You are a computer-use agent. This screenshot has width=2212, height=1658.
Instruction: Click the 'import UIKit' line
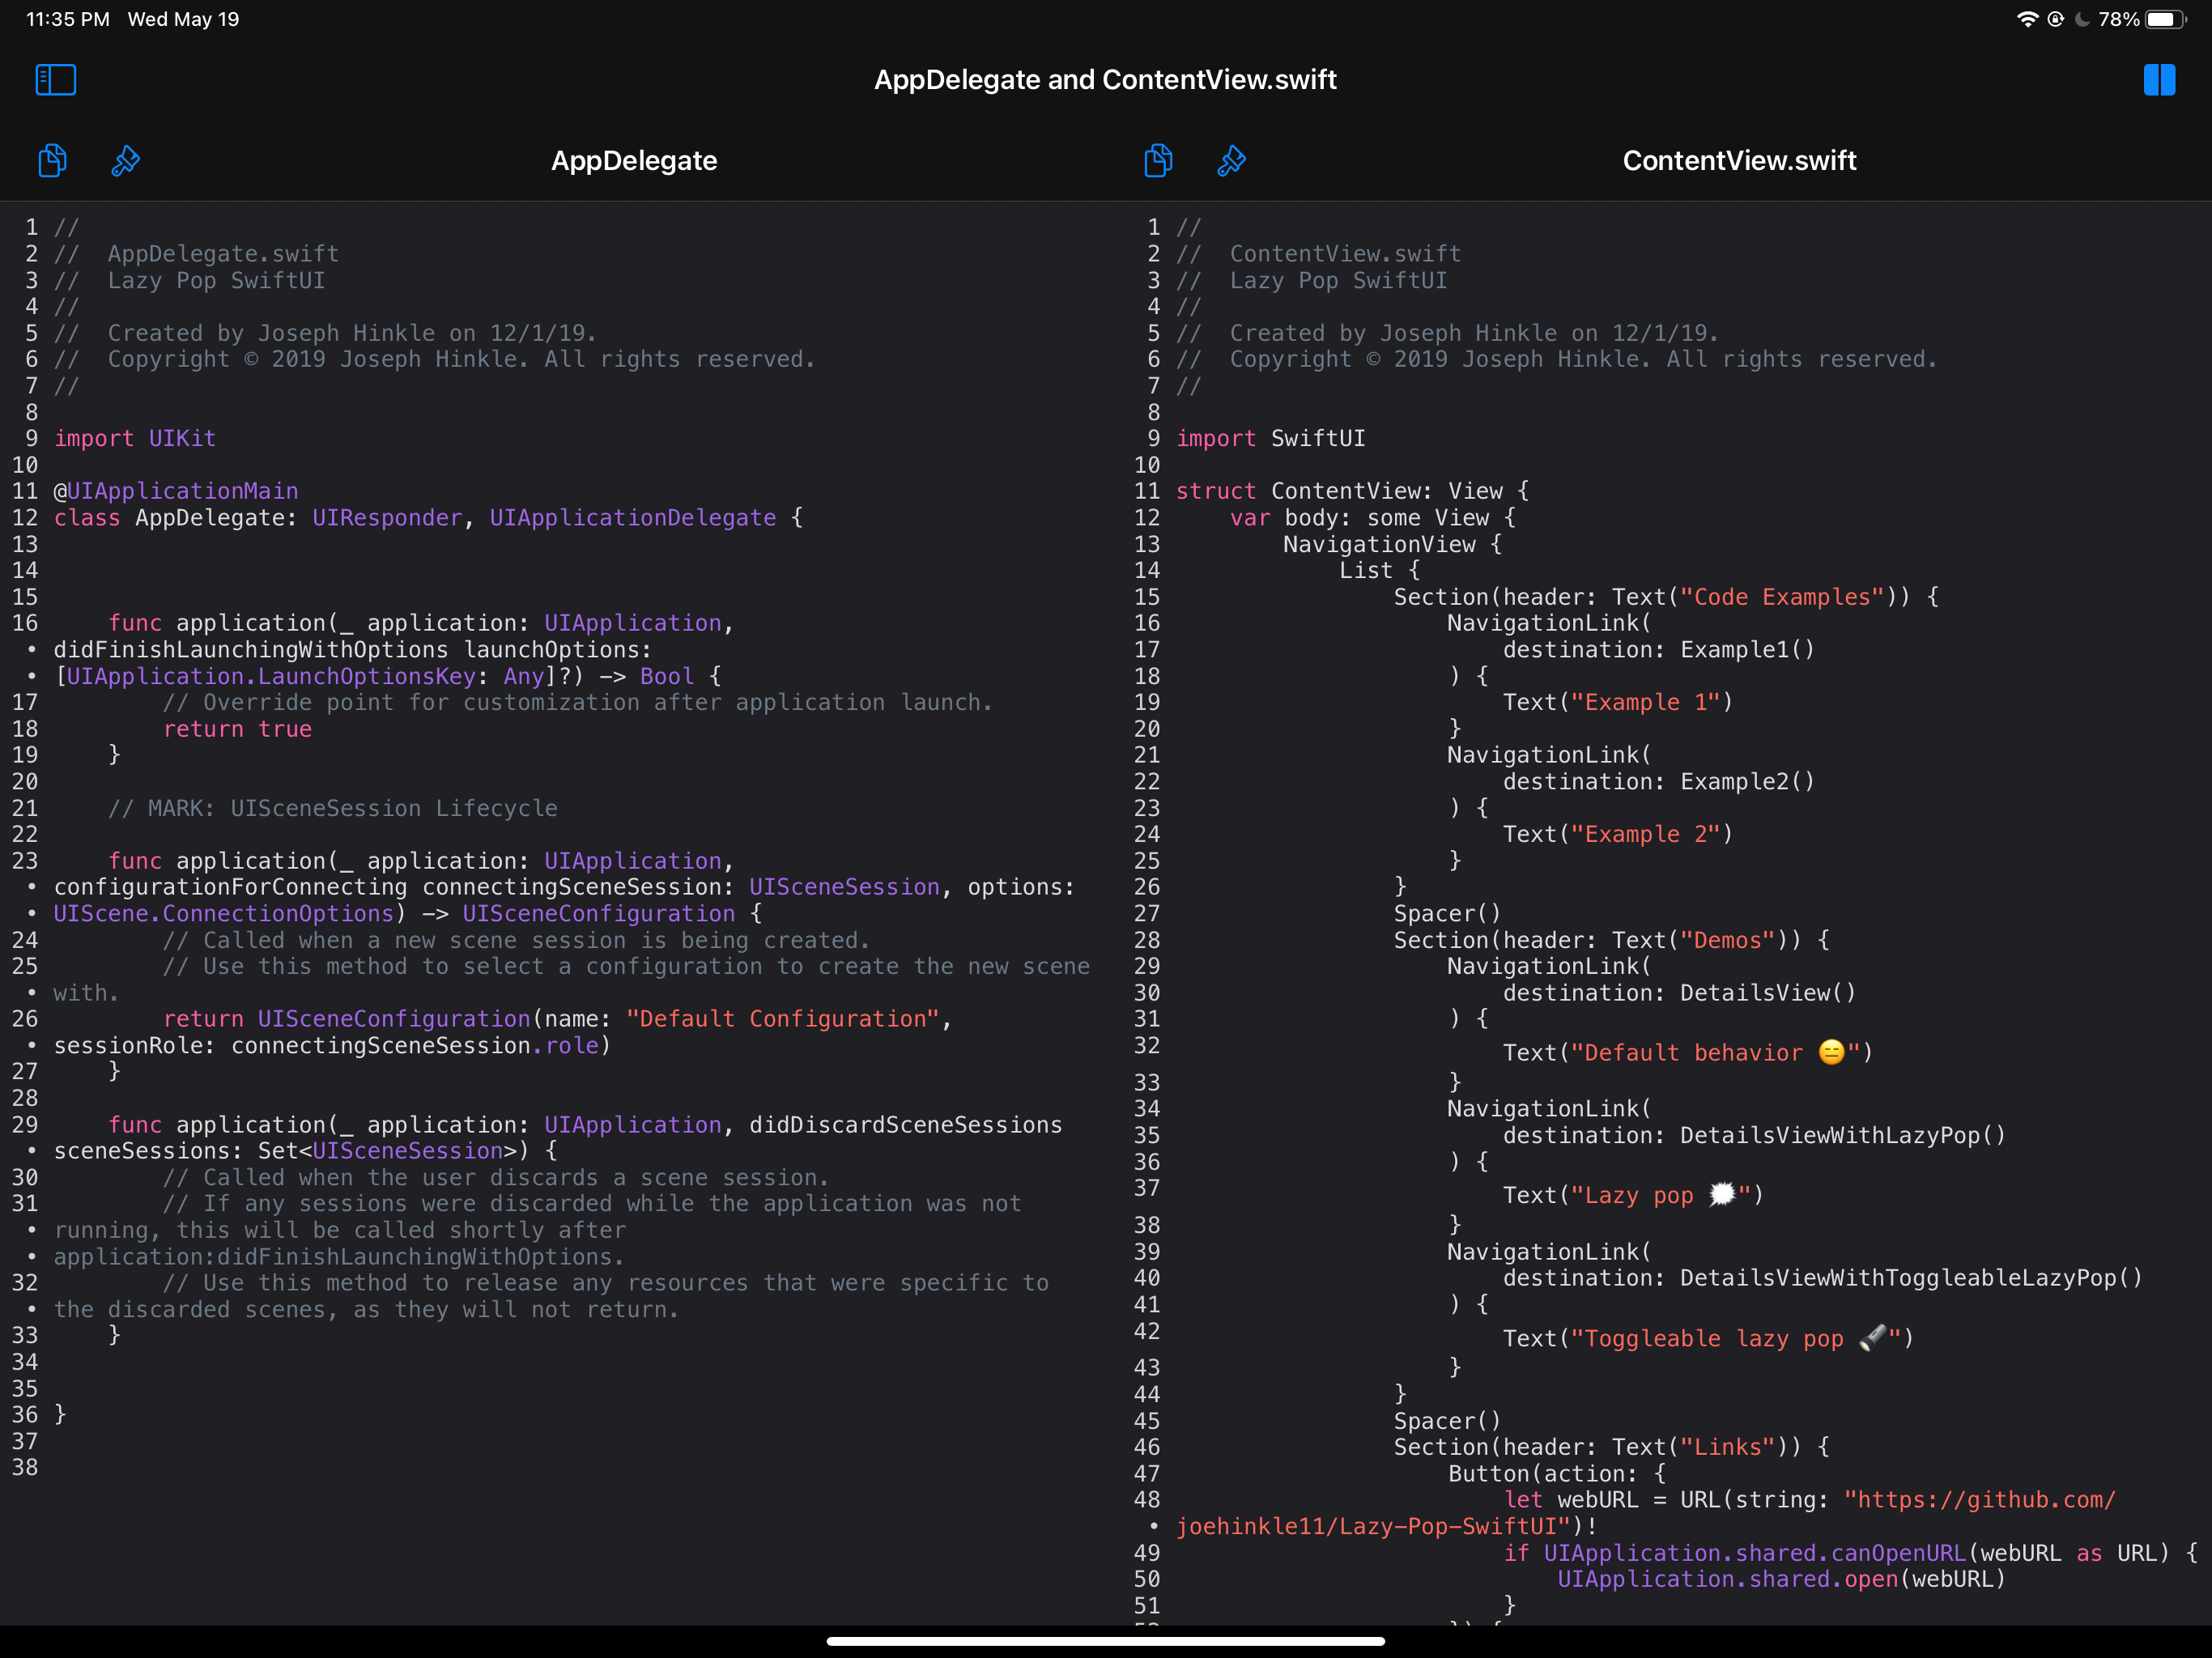point(135,439)
